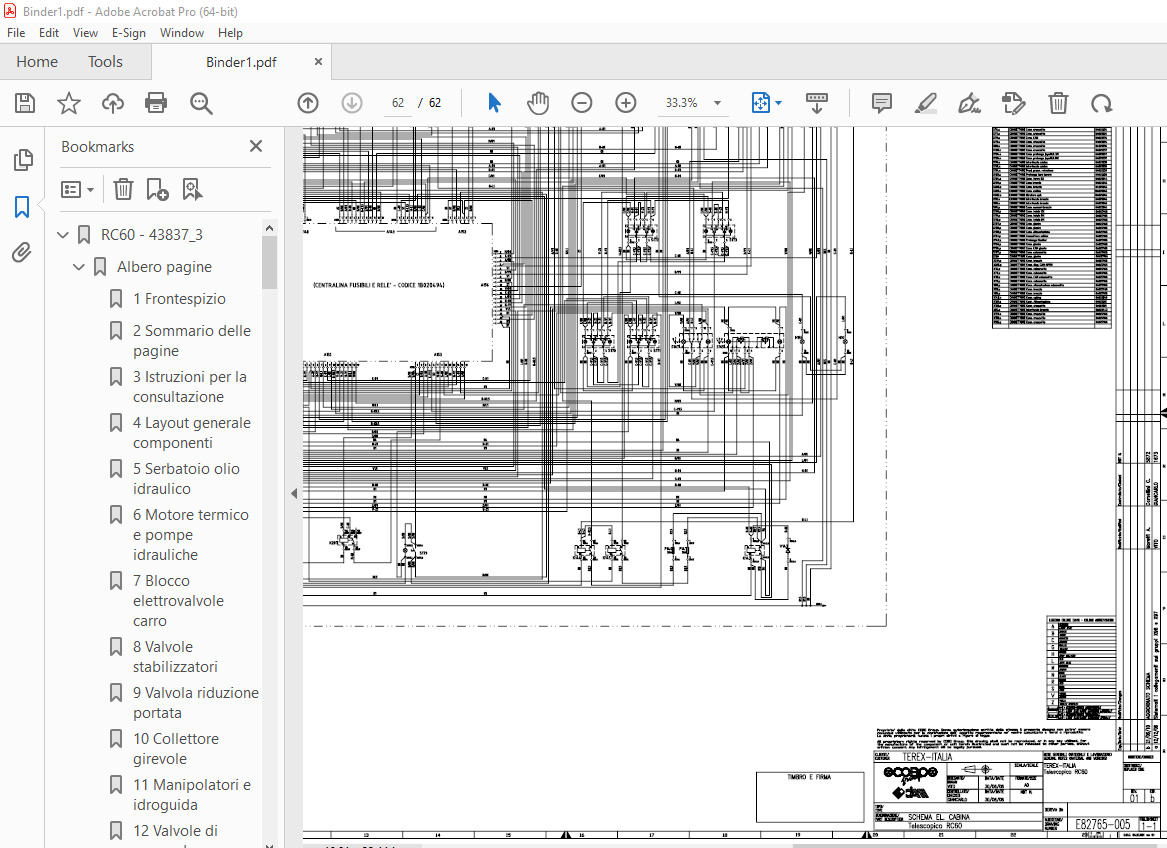
Task: Open the File menu
Action: coord(16,33)
